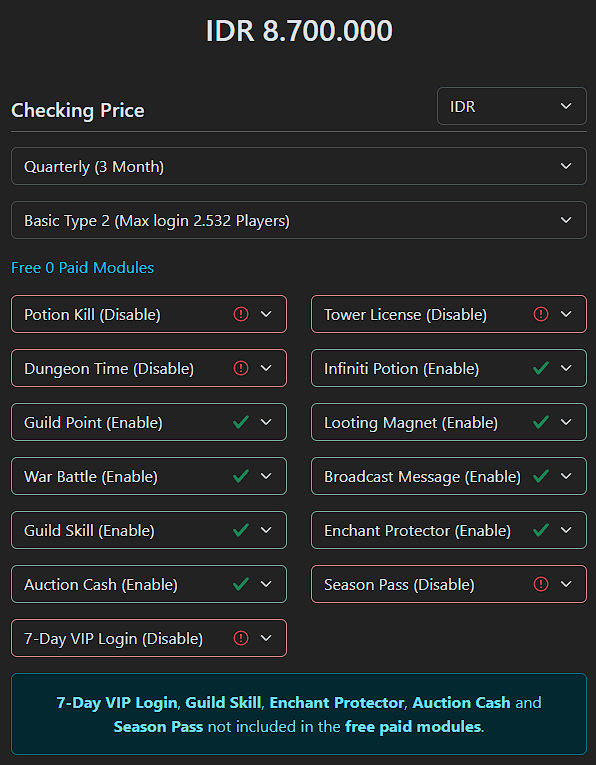Expand the Enchant Protector chevron arrow
The height and width of the screenshot is (765, 596).
point(566,530)
